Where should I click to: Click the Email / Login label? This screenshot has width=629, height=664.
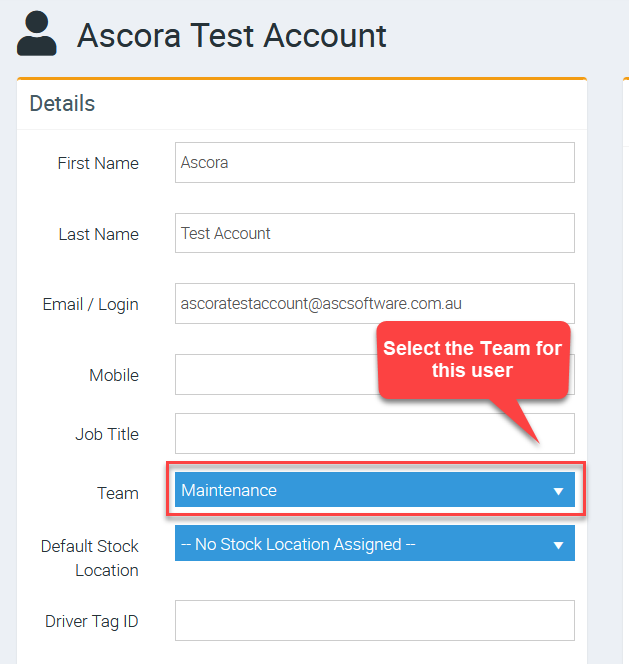[91, 304]
